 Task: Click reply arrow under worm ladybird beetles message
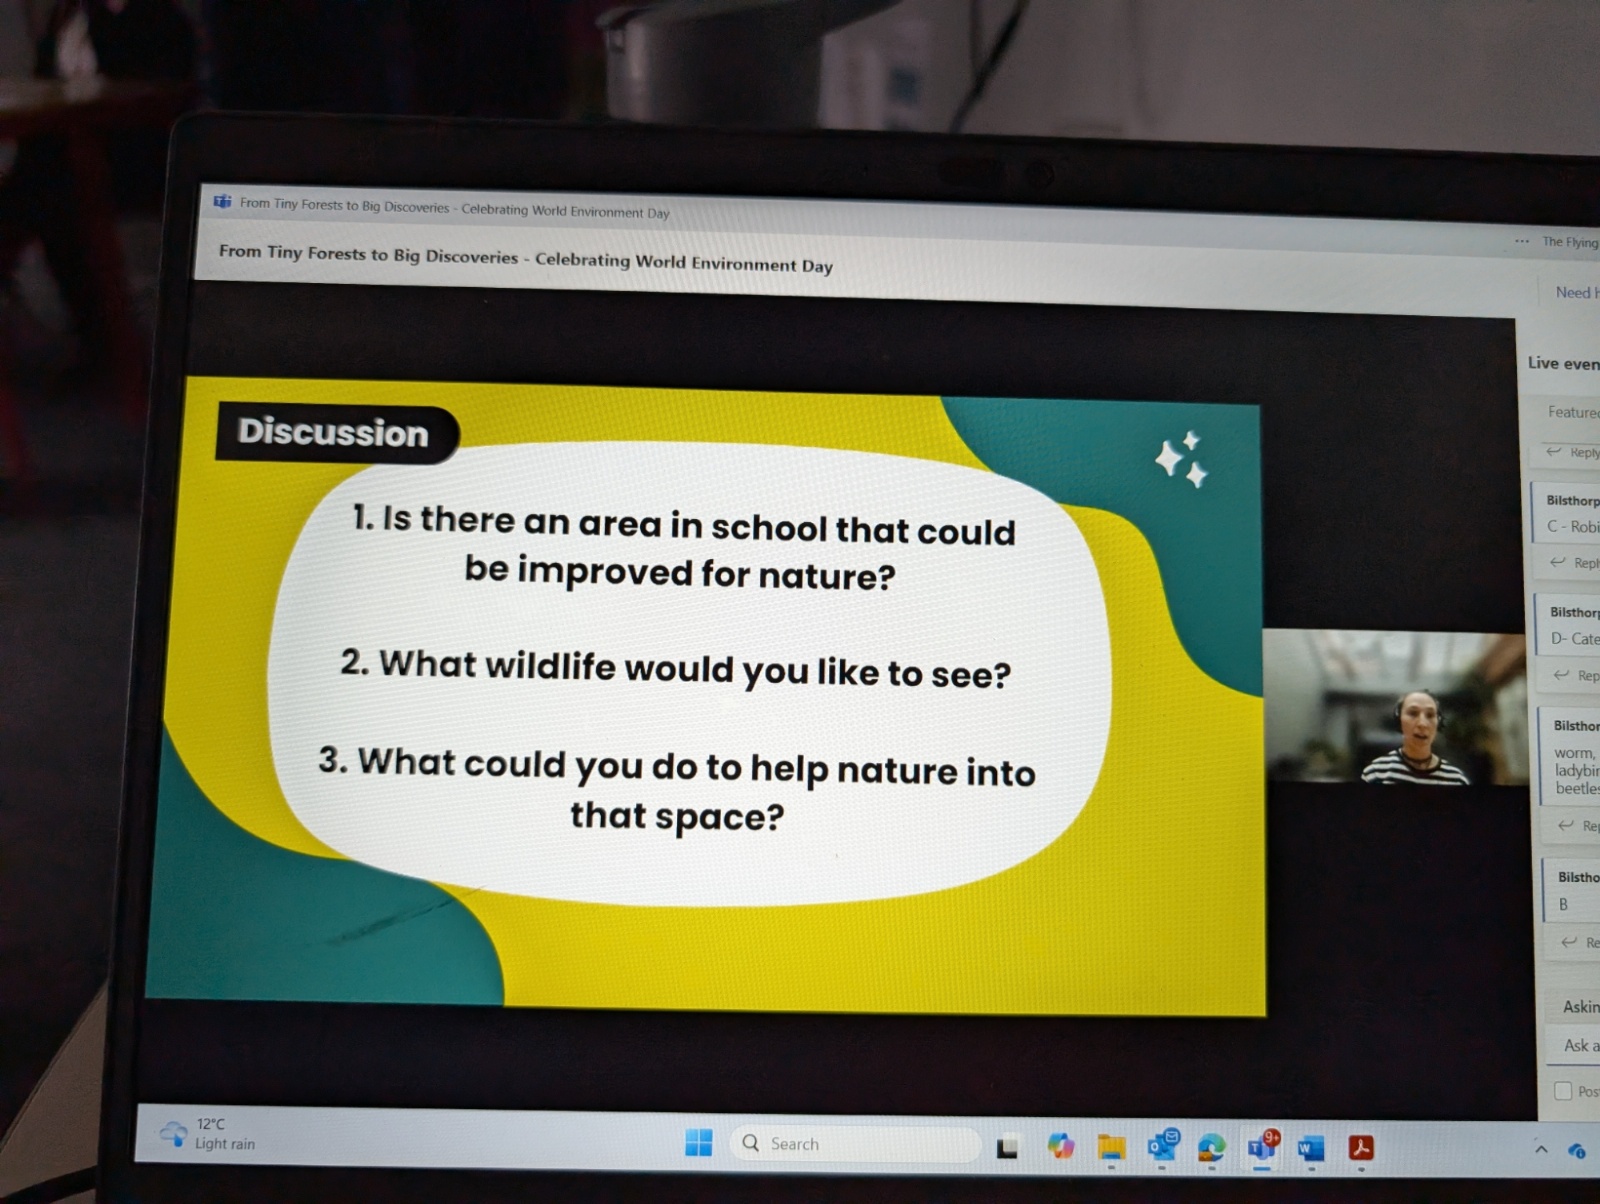1566,825
